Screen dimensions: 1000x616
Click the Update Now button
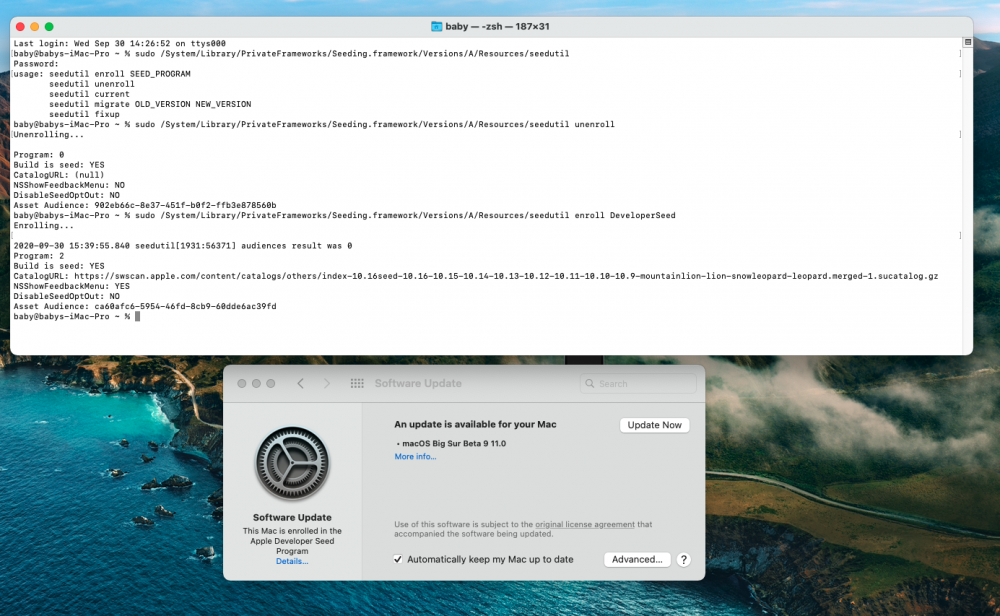pyautogui.click(x=654, y=425)
